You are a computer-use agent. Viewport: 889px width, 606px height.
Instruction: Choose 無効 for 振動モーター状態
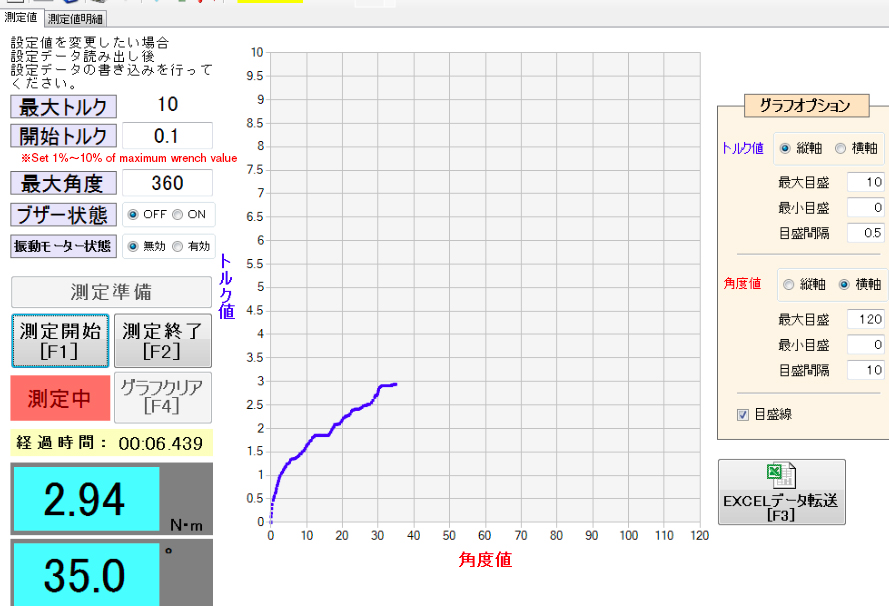133,246
